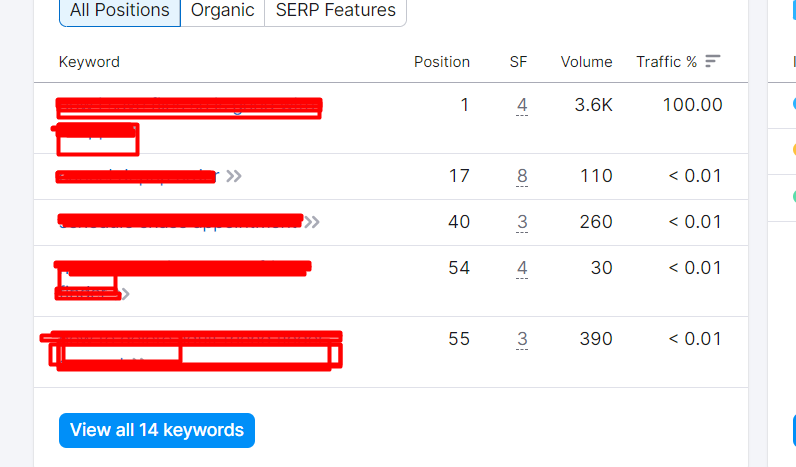This screenshot has height=467, width=796.
Task: Click the sort icon beside Traffic %
Action: coord(713,61)
